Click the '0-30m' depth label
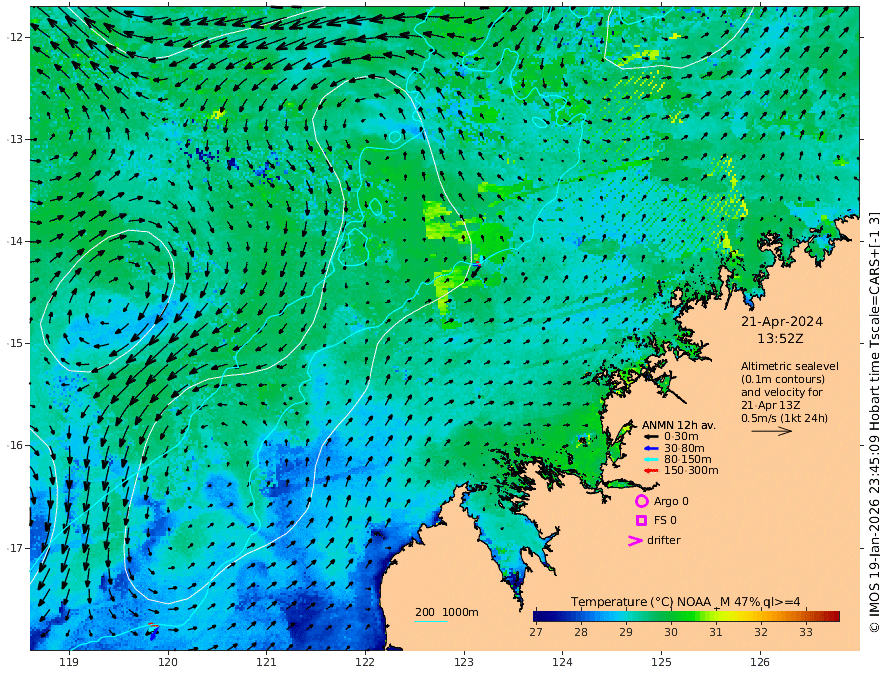 tap(681, 437)
